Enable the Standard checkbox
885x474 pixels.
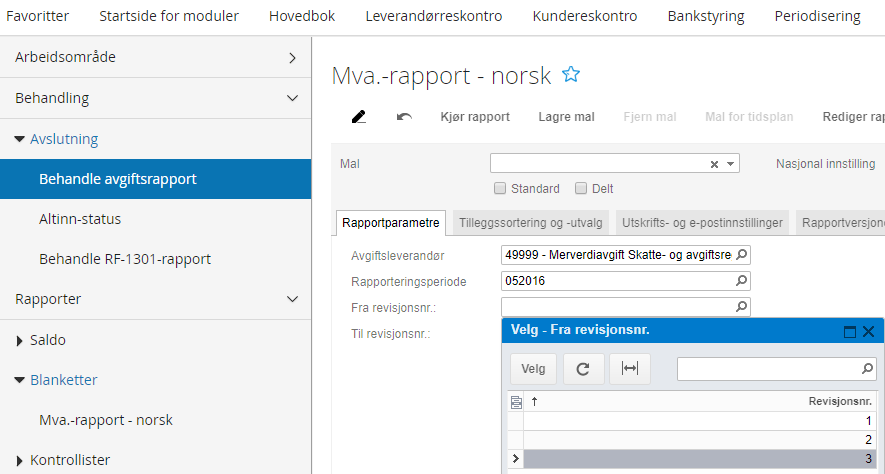[500, 188]
